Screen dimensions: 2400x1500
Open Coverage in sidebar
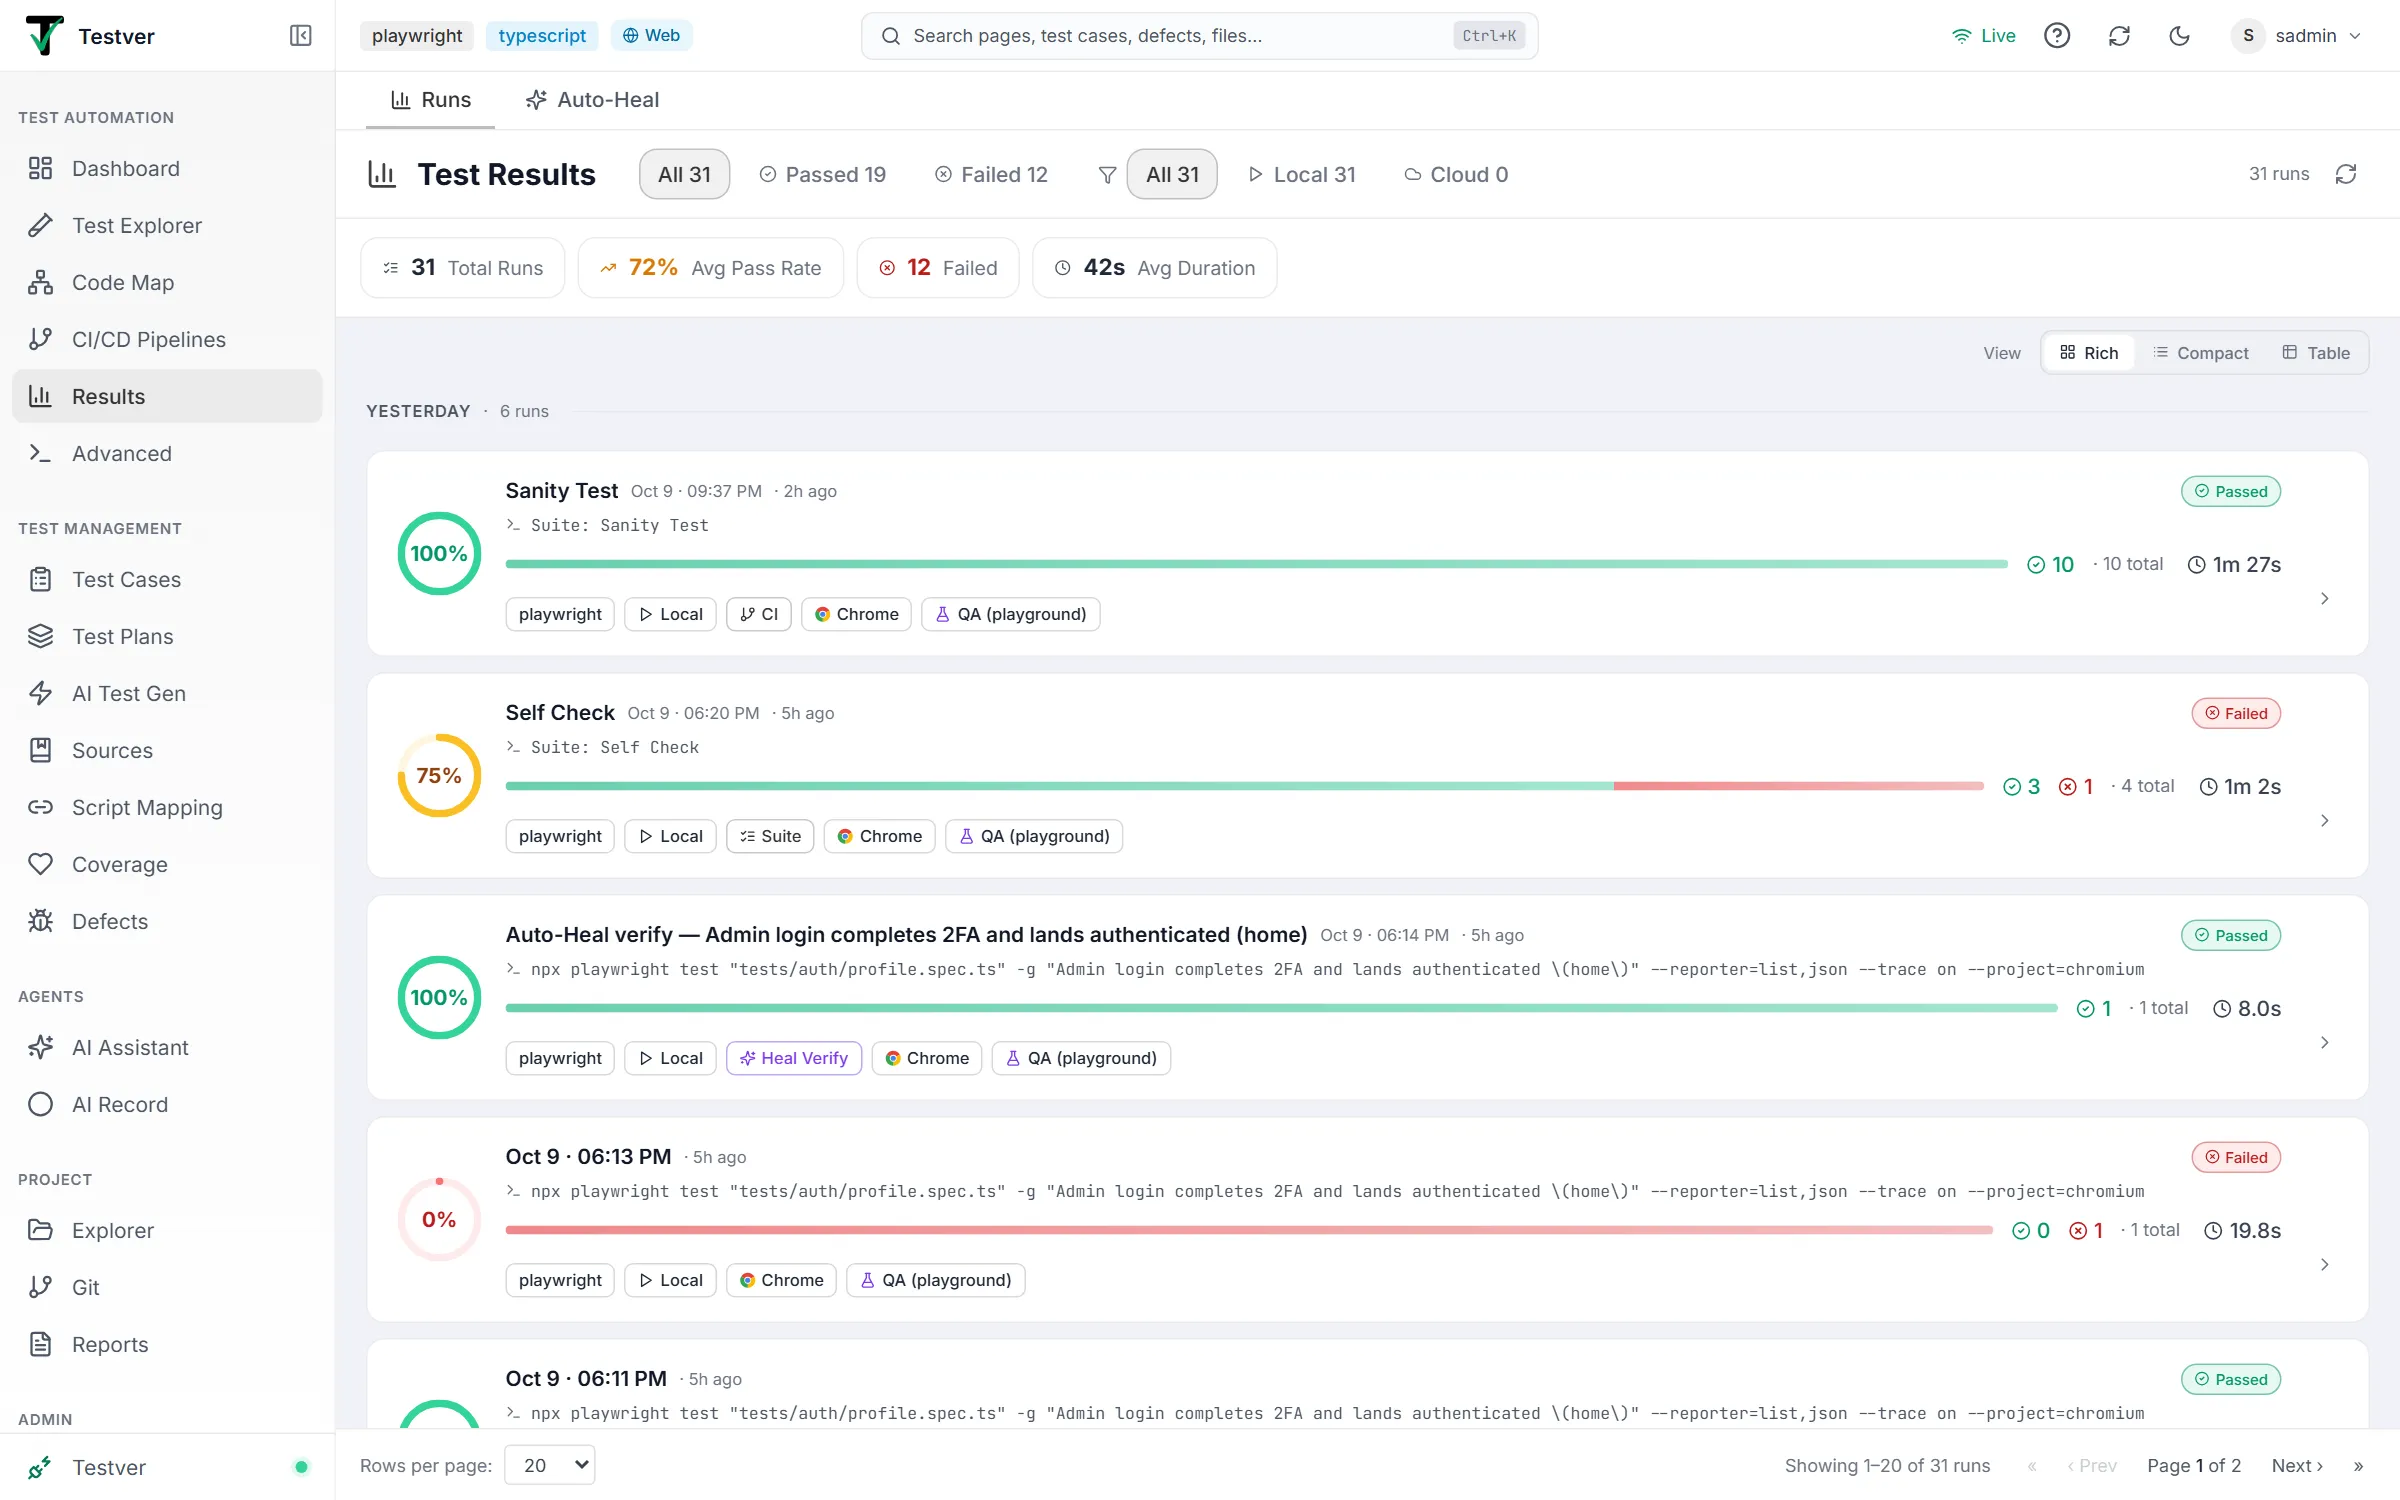167,864
